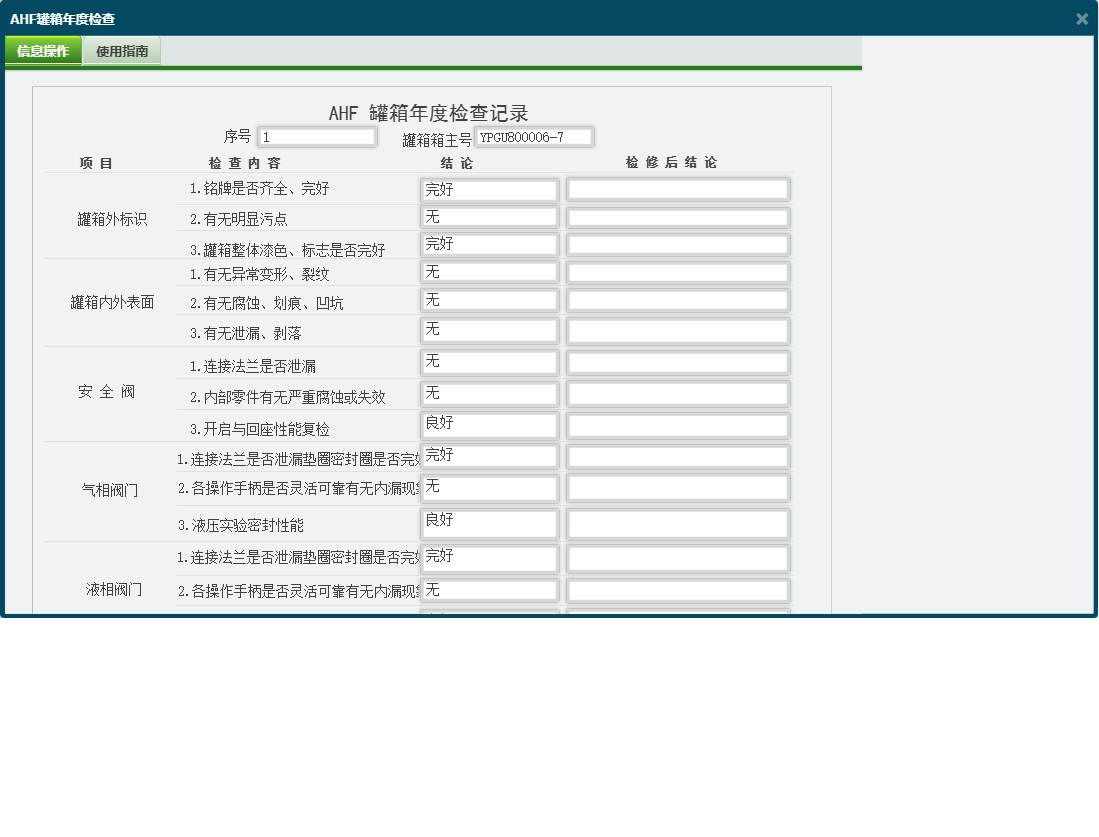The height and width of the screenshot is (837, 1099).
Task: Edit result for 液相阀门 各操作手柄是否灵活
Action: tap(489, 589)
